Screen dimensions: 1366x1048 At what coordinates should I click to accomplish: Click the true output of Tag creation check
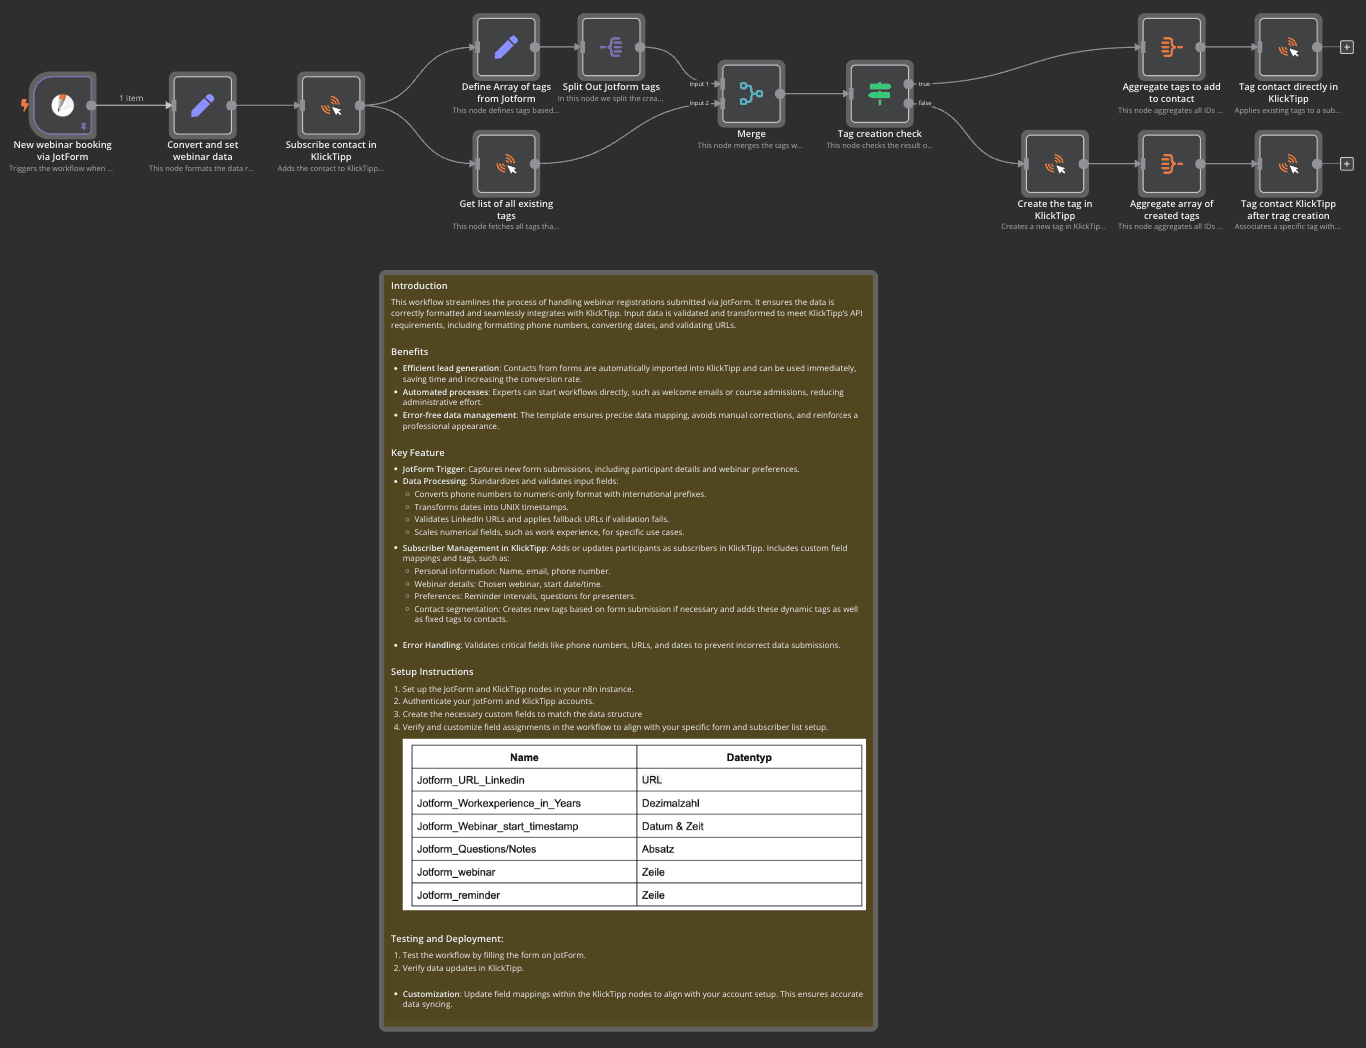[908, 84]
